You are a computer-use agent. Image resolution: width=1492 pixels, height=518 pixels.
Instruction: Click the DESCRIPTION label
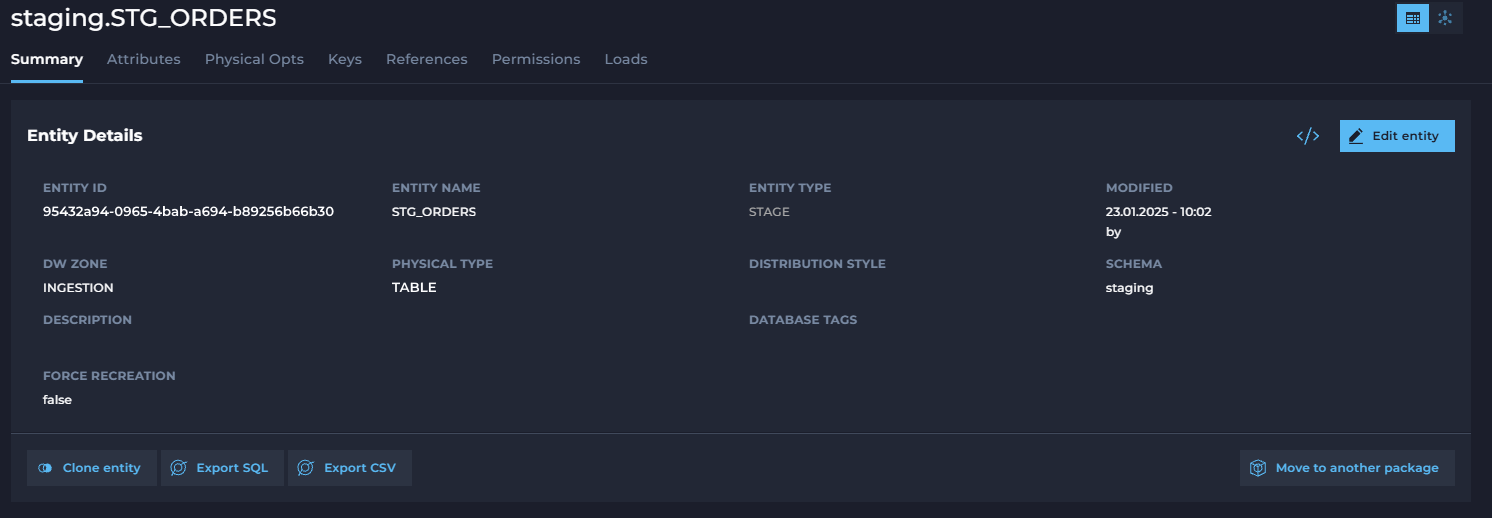tap(87, 320)
